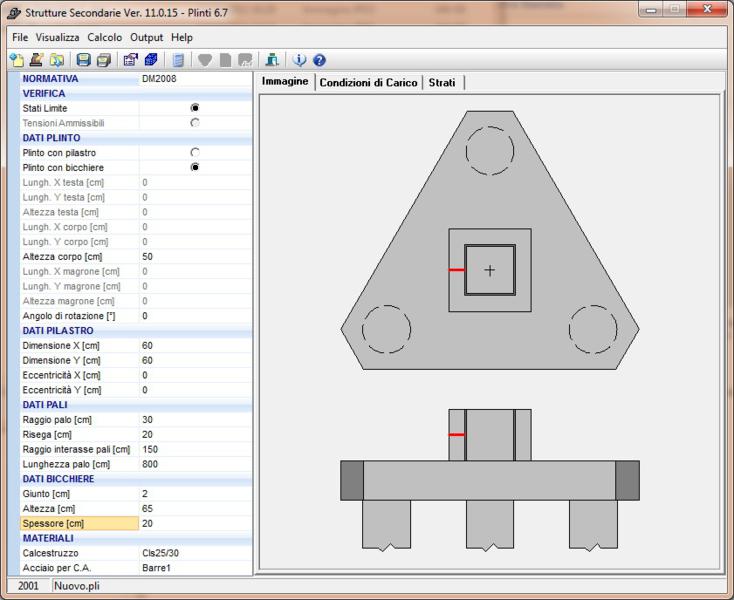Click the greyed Altezza magrone value field
This screenshot has width=734, height=600.
click(x=195, y=301)
